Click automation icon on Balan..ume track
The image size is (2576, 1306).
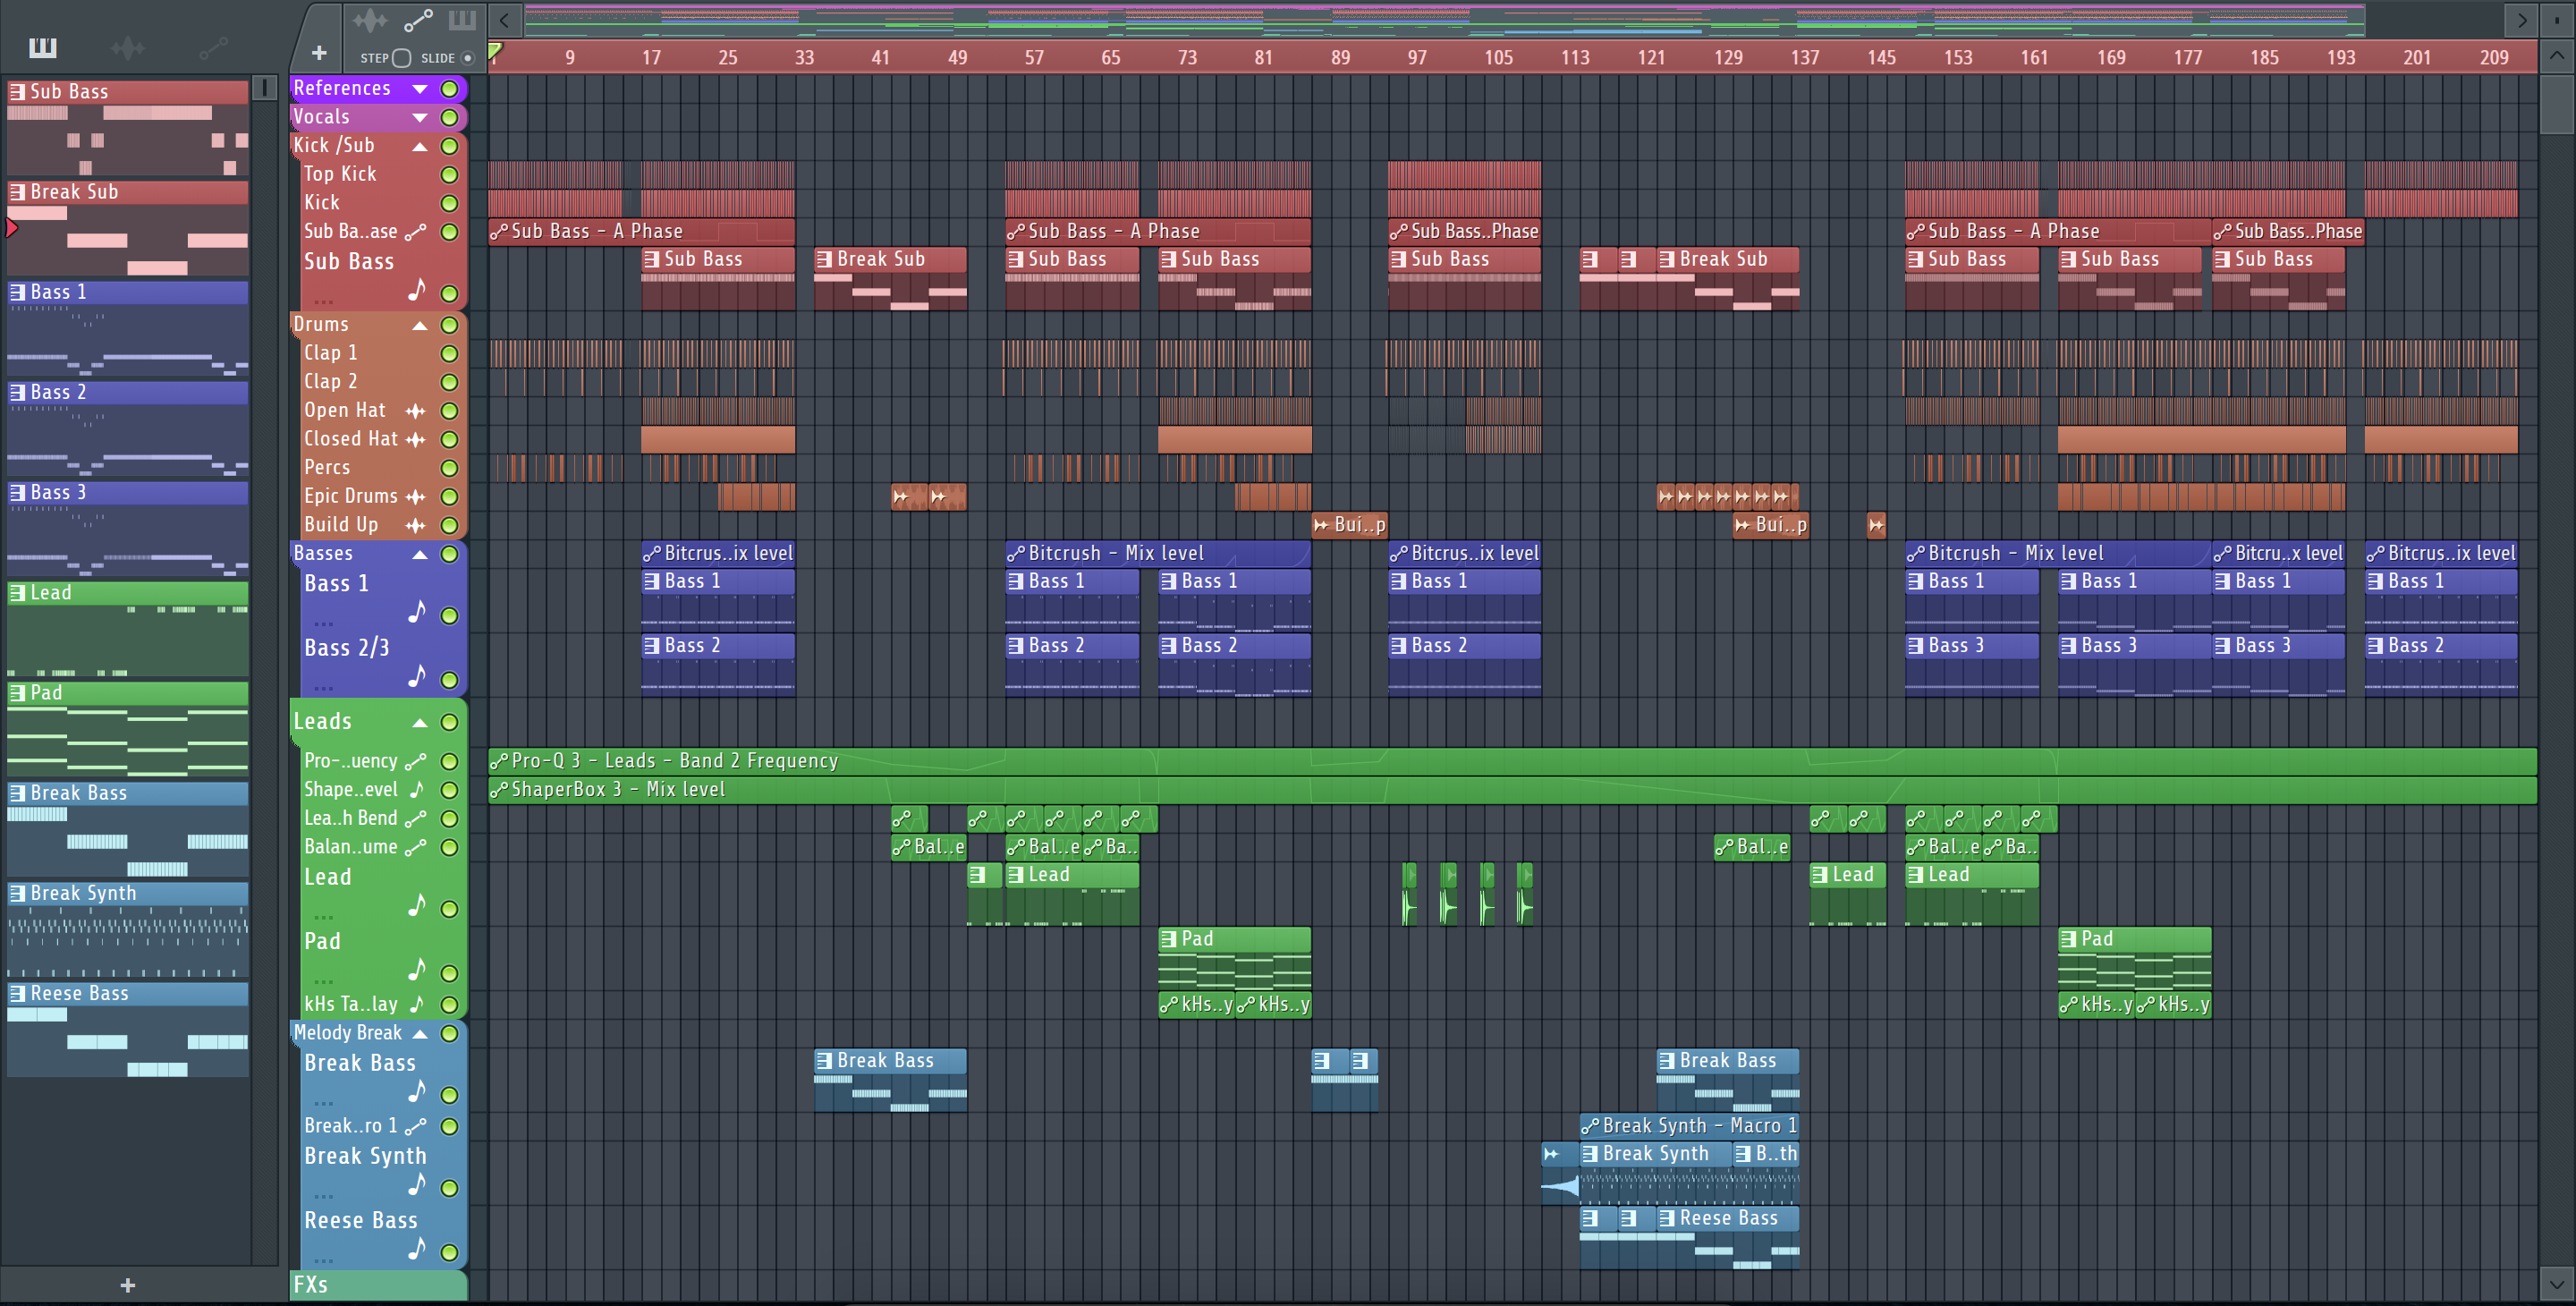[416, 848]
